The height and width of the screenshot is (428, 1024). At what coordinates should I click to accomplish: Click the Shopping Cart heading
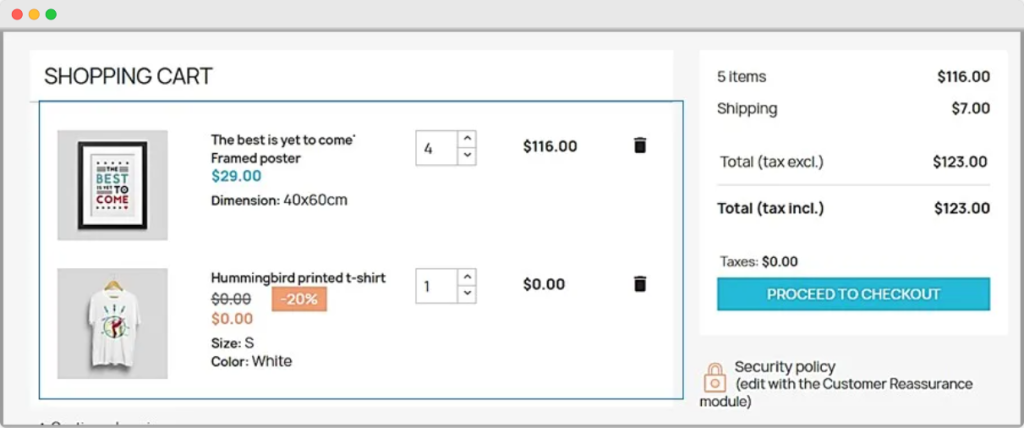(x=128, y=76)
